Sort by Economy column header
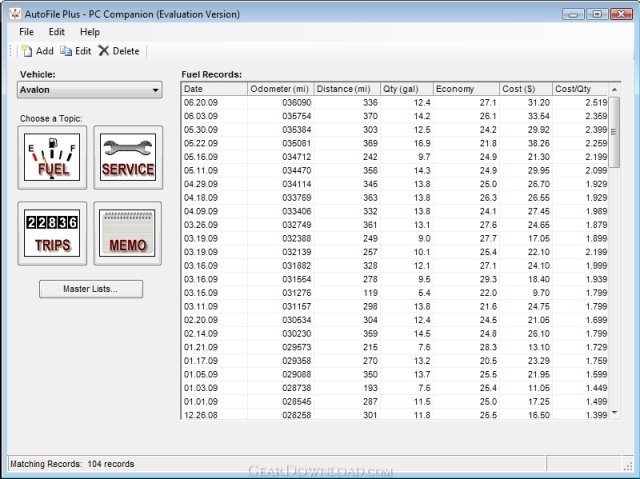Viewport: 640px width, 479px height. click(x=466, y=89)
